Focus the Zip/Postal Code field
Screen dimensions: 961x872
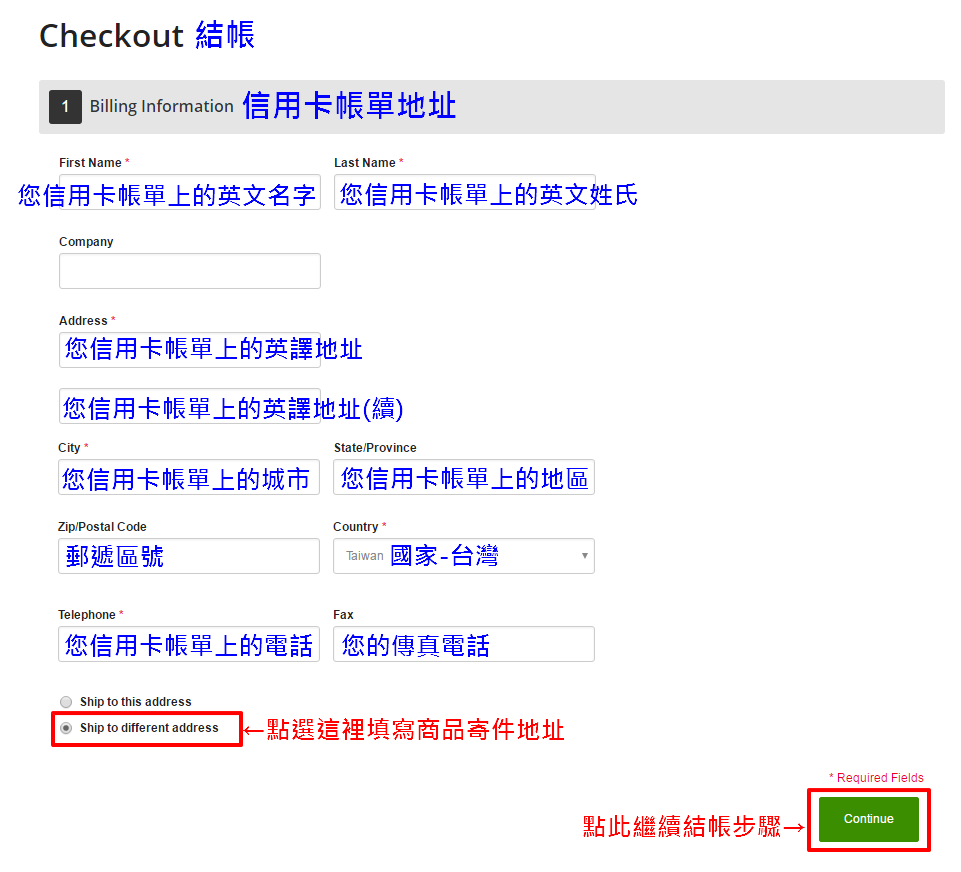coord(189,556)
